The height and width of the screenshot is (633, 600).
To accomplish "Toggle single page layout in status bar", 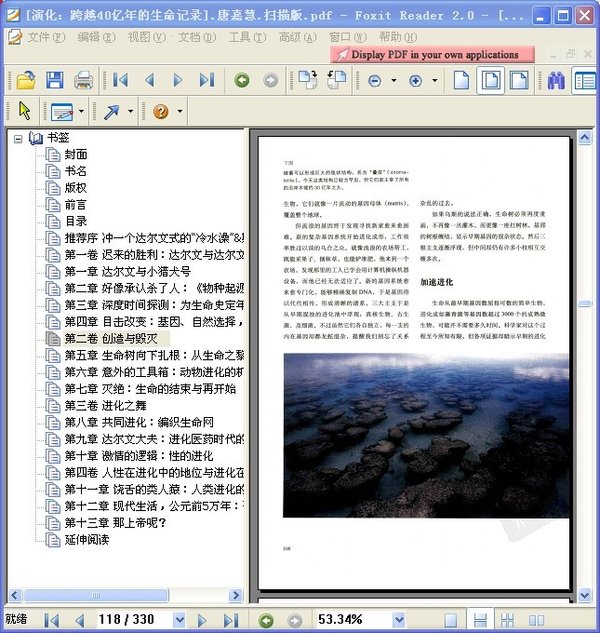I will point(451,620).
